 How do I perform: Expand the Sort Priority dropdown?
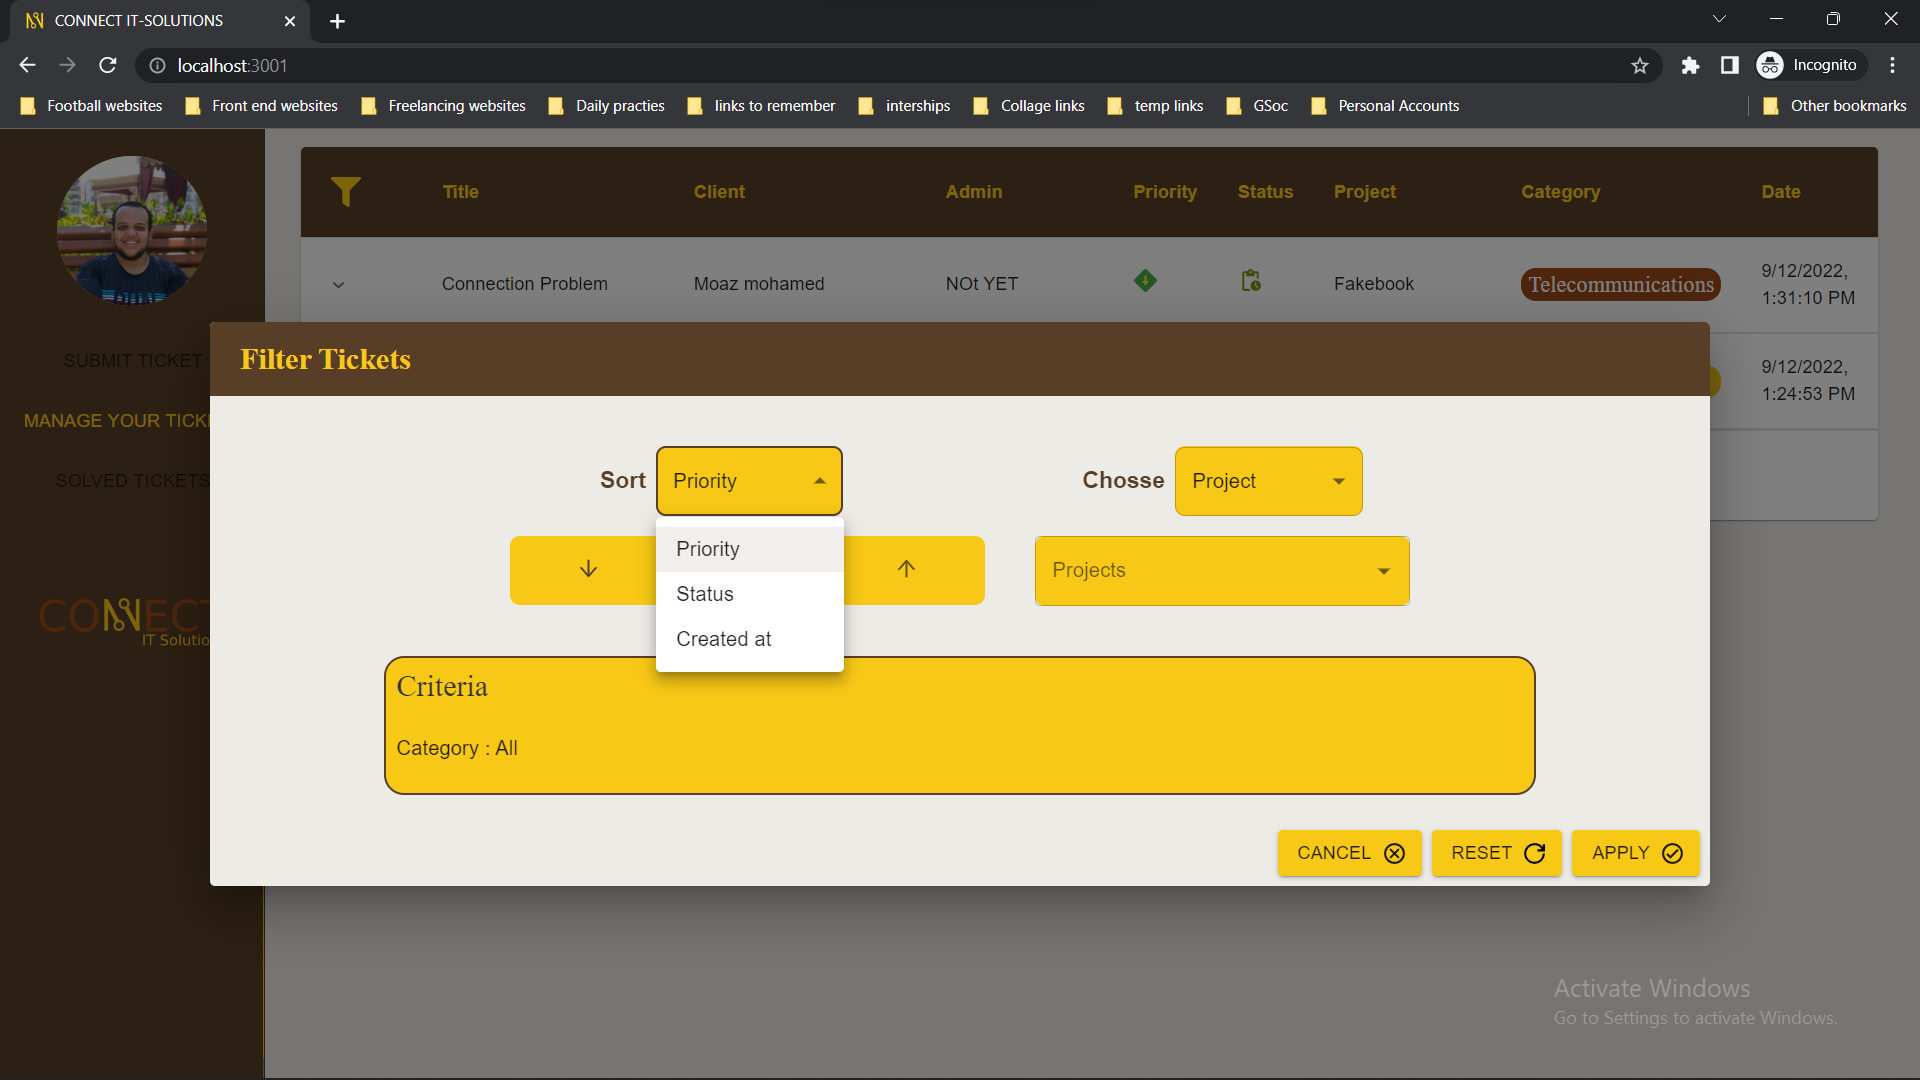click(749, 480)
